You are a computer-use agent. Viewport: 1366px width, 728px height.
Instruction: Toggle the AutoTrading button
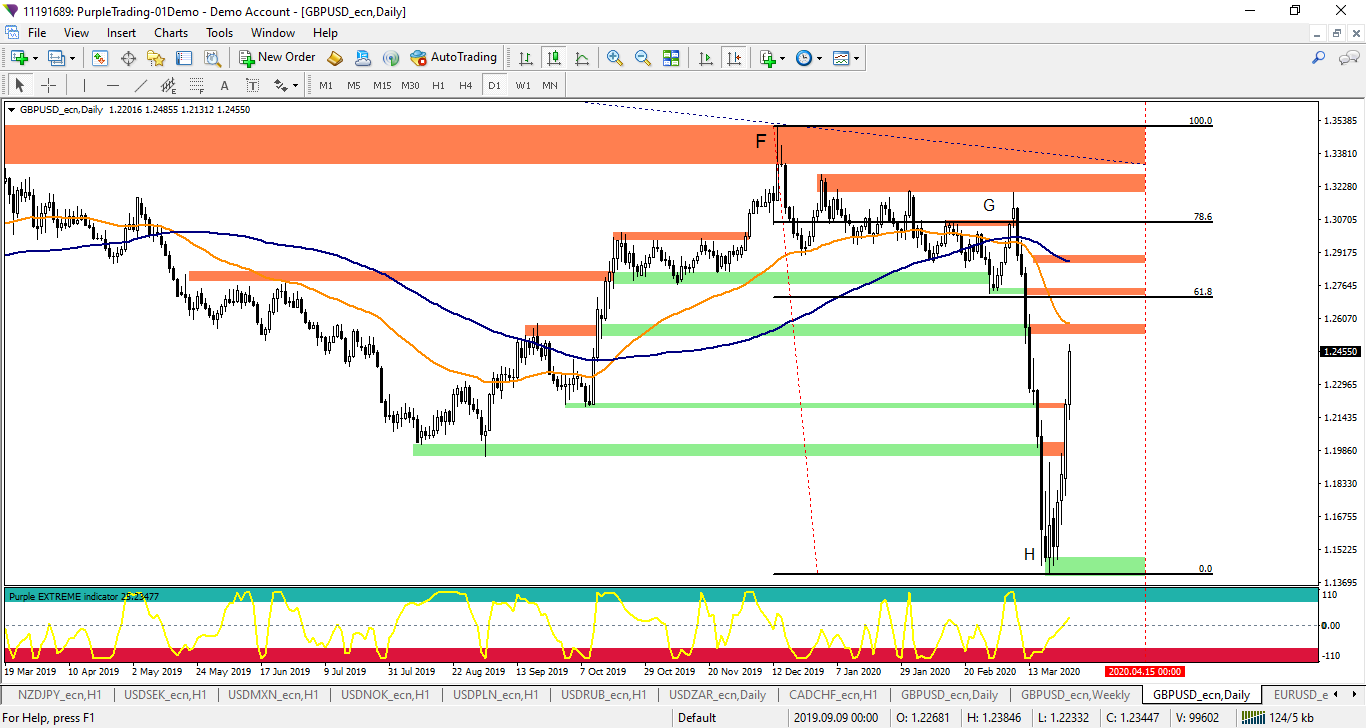click(x=453, y=58)
